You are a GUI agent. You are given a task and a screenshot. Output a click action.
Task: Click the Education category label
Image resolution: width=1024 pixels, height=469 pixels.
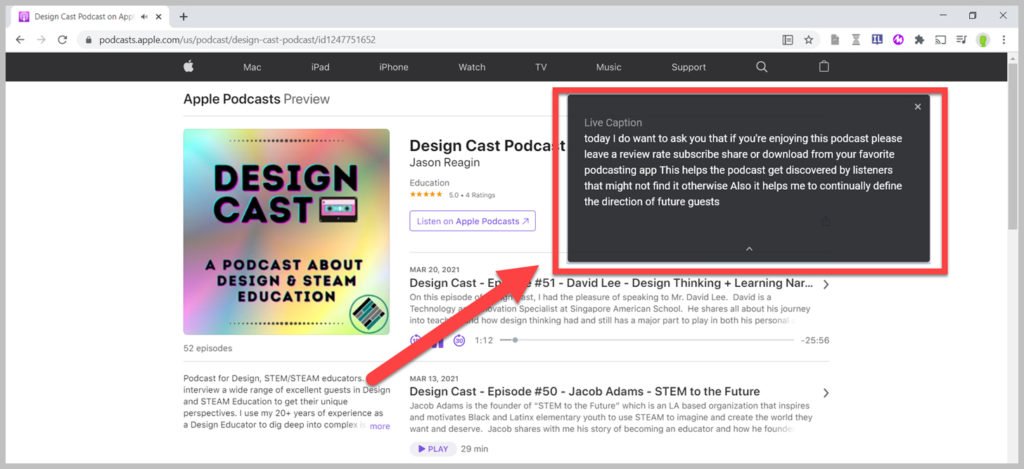(x=429, y=183)
